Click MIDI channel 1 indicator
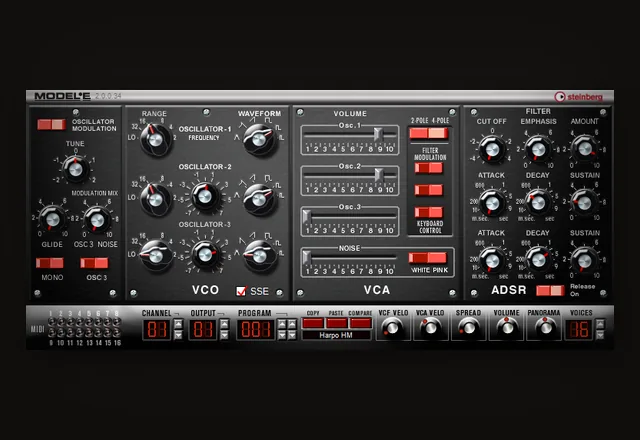The width and height of the screenshot is (640, 440). (51, 322)
